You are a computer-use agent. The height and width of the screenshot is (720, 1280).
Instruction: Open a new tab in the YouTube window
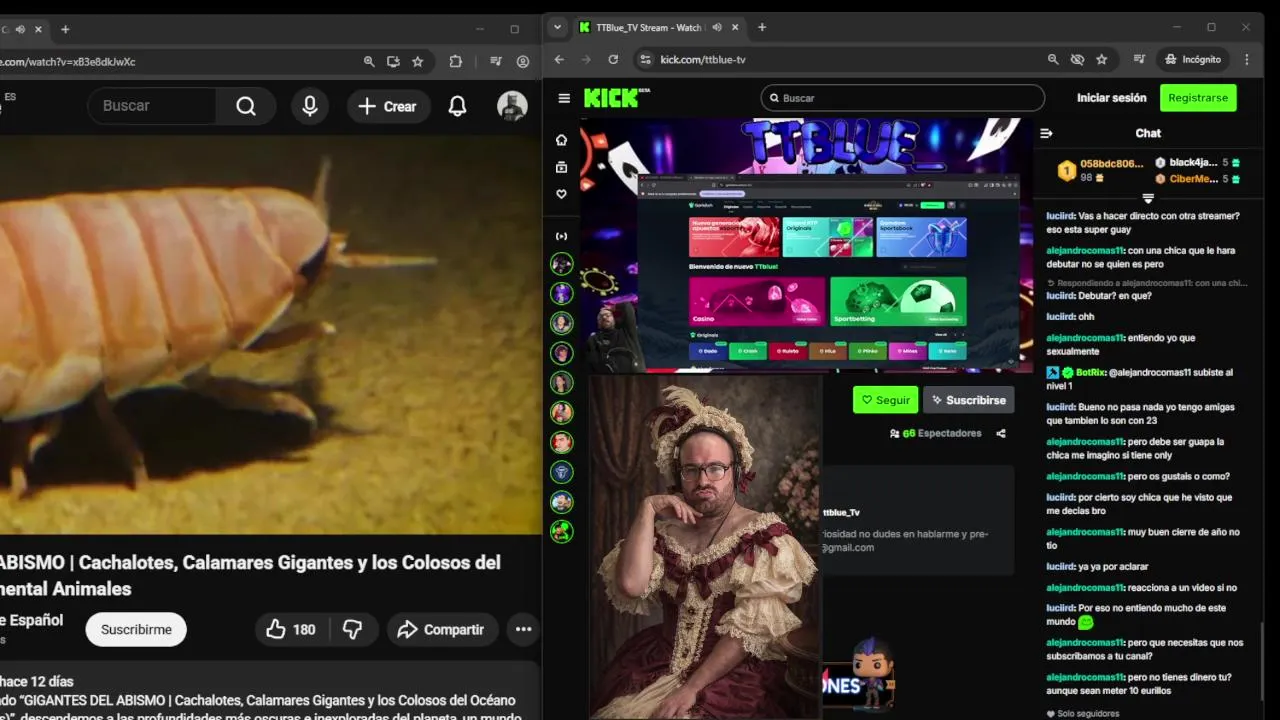pos(65,29)
